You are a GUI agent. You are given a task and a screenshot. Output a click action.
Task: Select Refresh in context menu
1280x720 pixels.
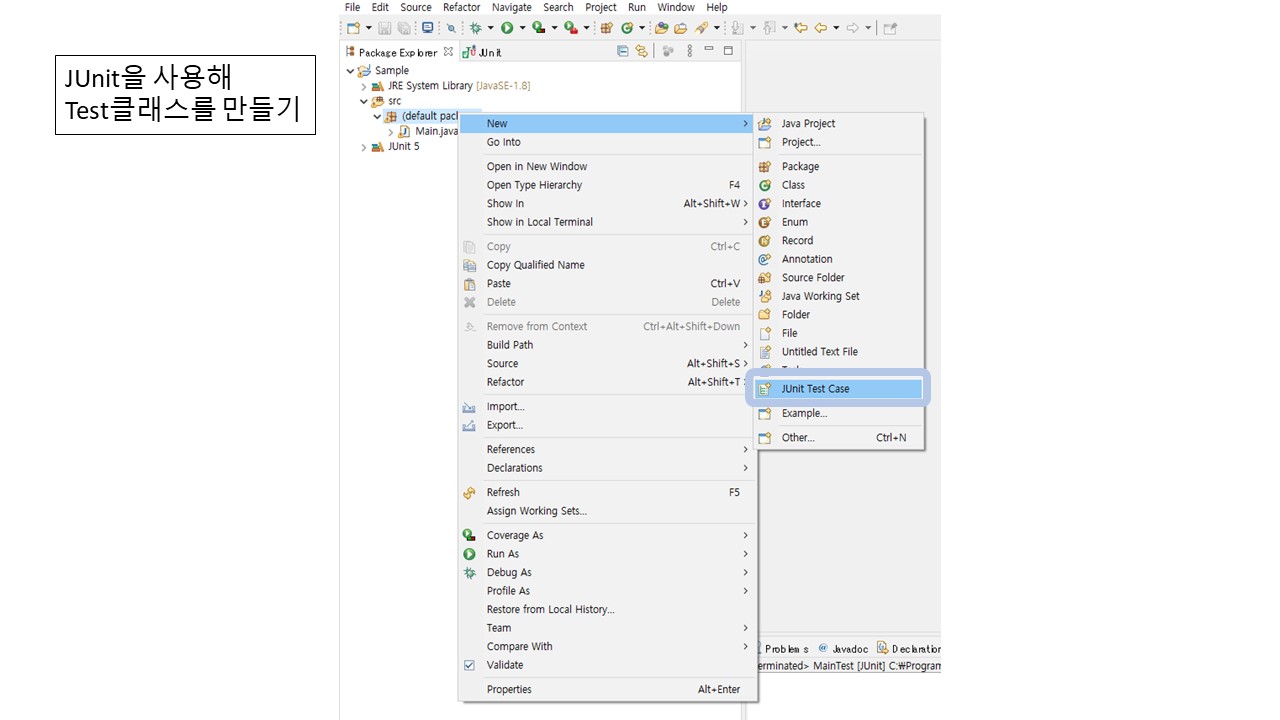(x=606, y=493)
